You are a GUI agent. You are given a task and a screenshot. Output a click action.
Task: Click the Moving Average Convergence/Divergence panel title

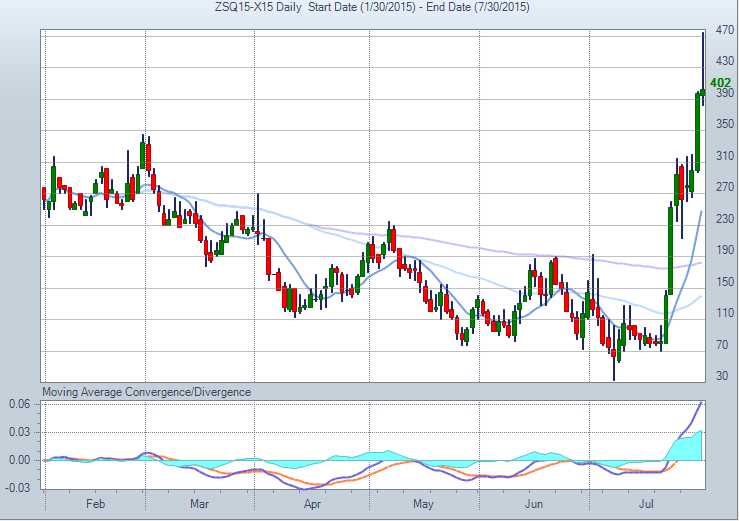pos(146,392)
